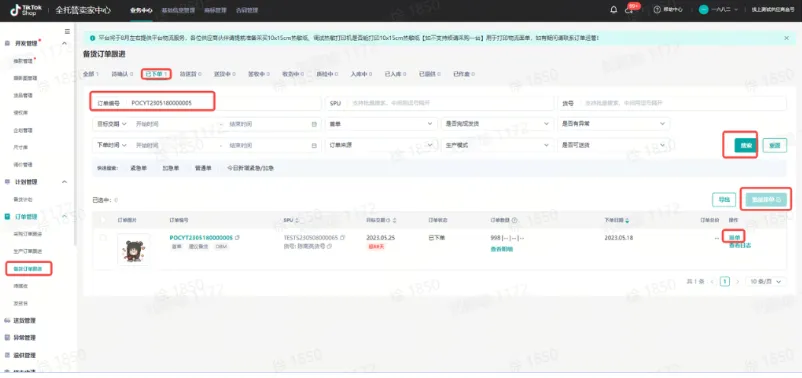The width and height of the screenshot is (802, 378).
Task: Open the 10 条/页 page size dropdown
Action: pos(766,281)
